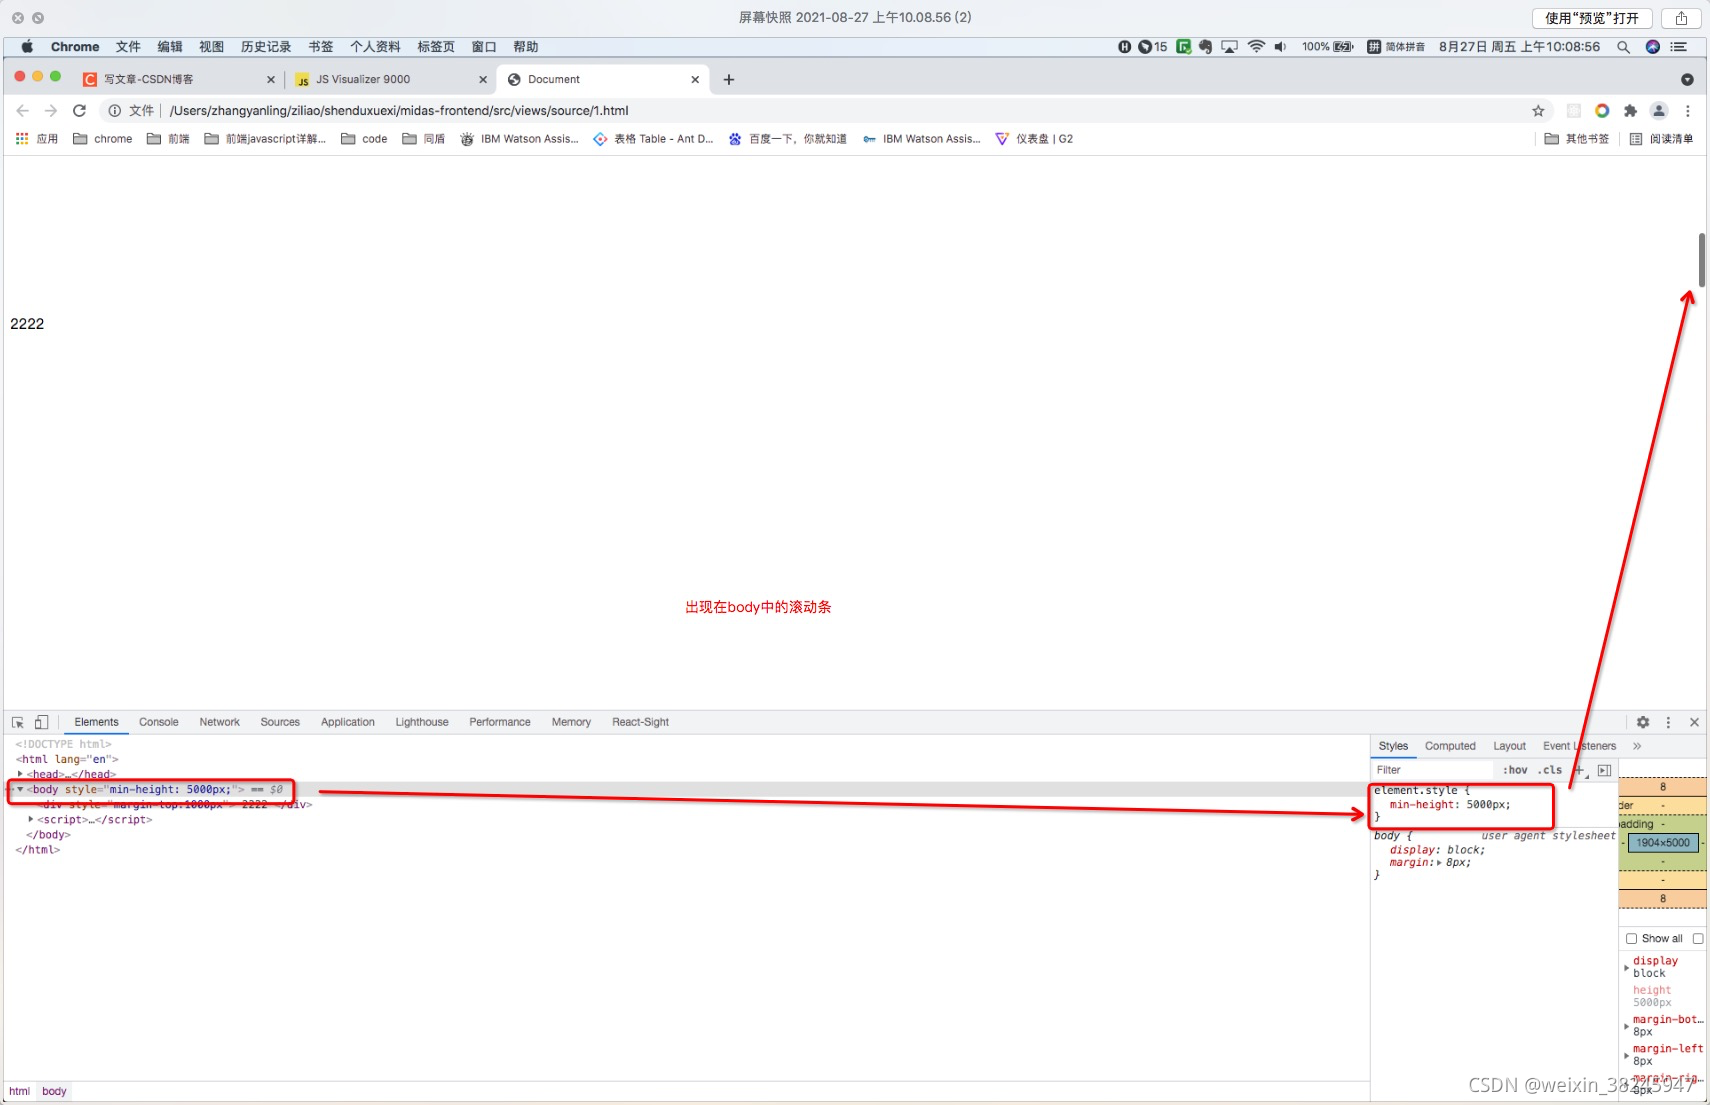Screen dimensions: 1710x1105
Task: Close the DevTools panel
Action: [1694, 722]
